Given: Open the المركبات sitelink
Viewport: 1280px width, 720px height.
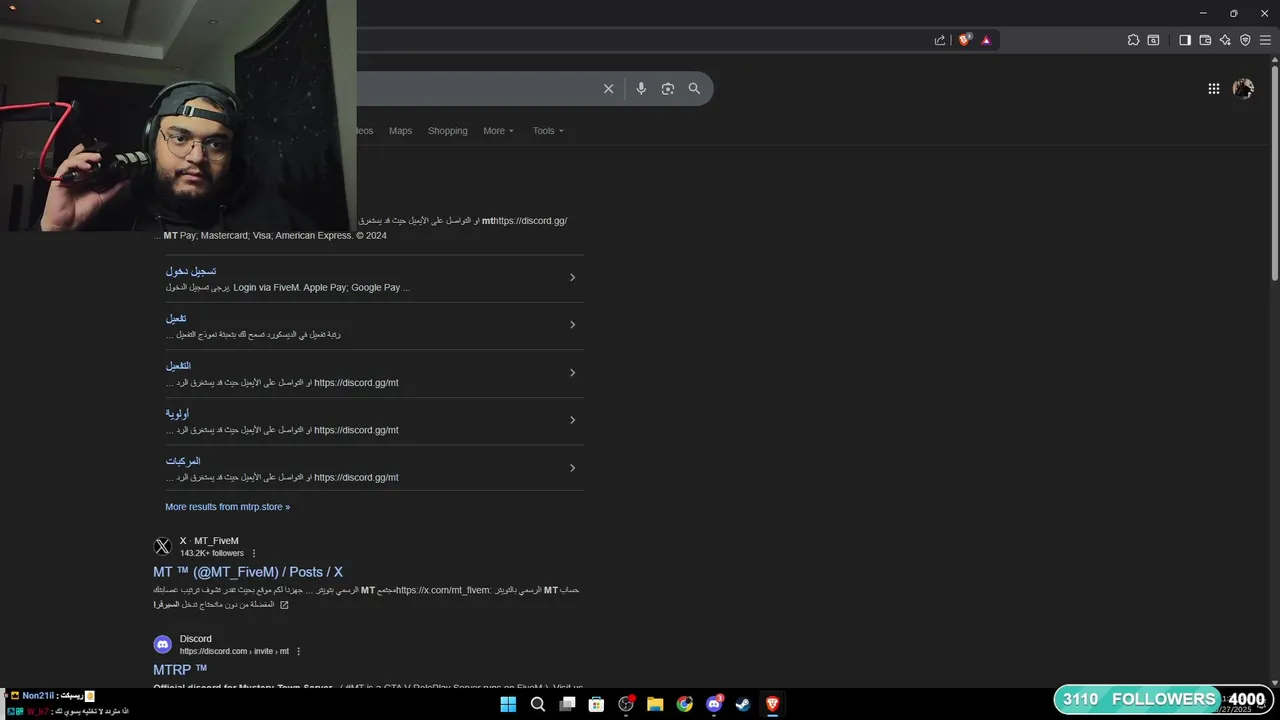Looking at the screenshot, I should point(183,461).
